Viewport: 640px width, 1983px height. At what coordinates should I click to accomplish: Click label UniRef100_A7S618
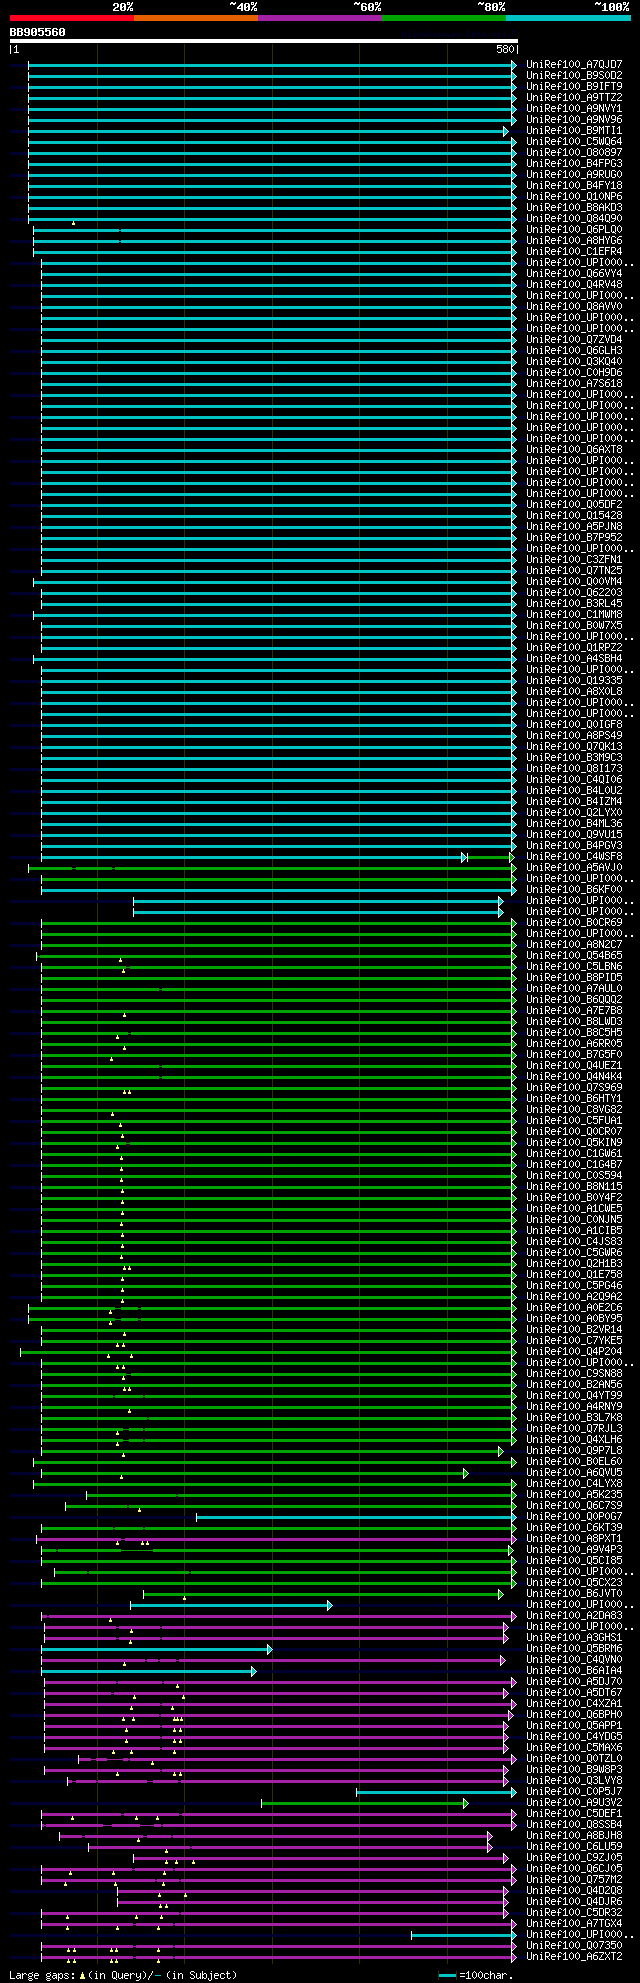574,384
